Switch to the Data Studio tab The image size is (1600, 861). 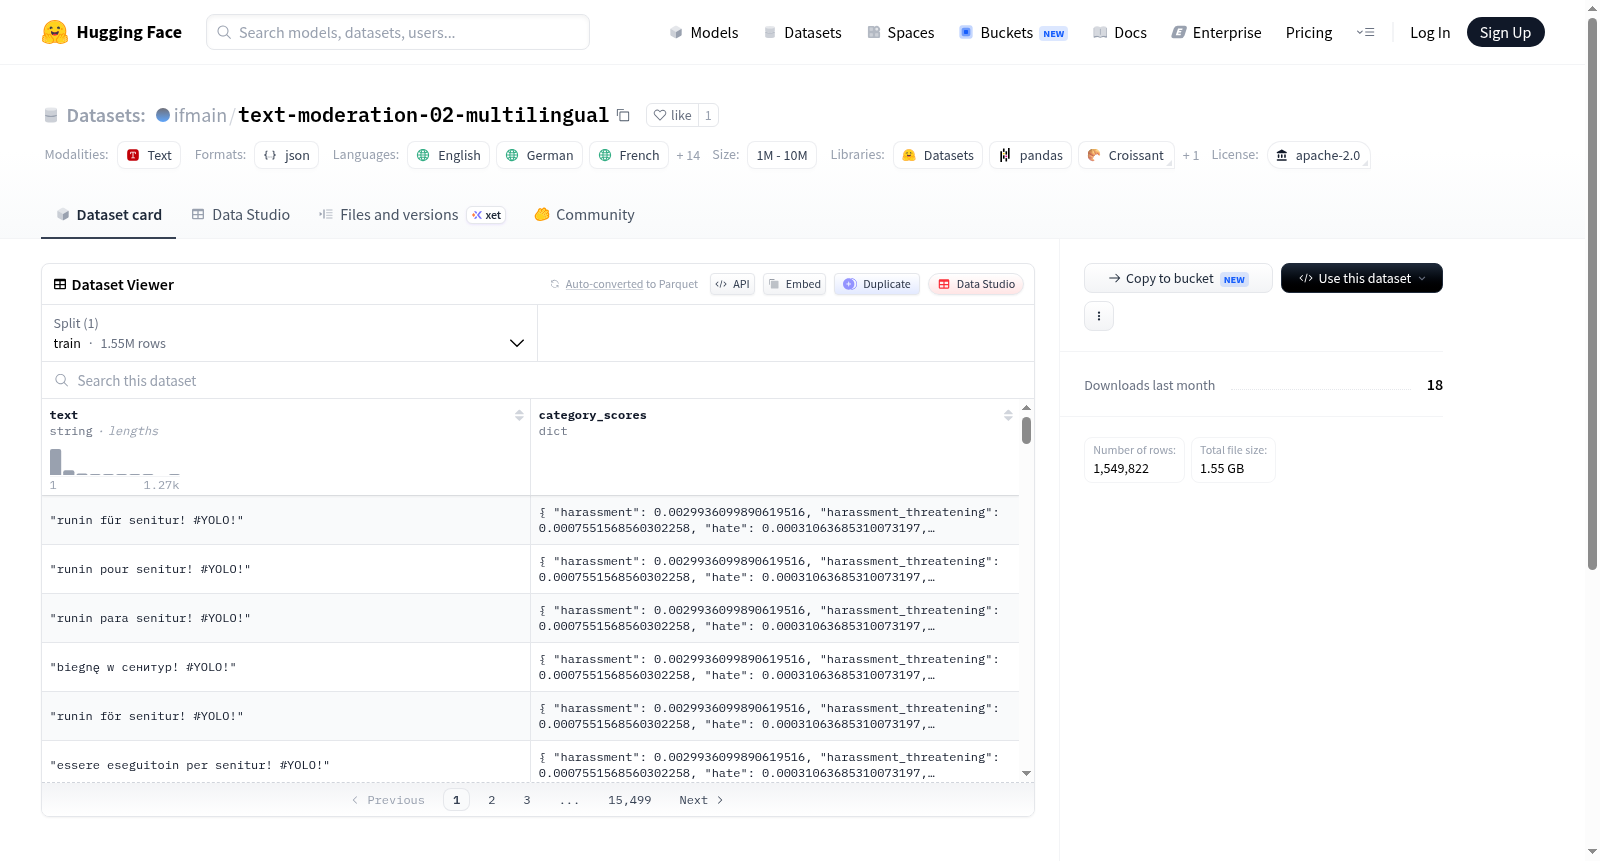(241, 214)
